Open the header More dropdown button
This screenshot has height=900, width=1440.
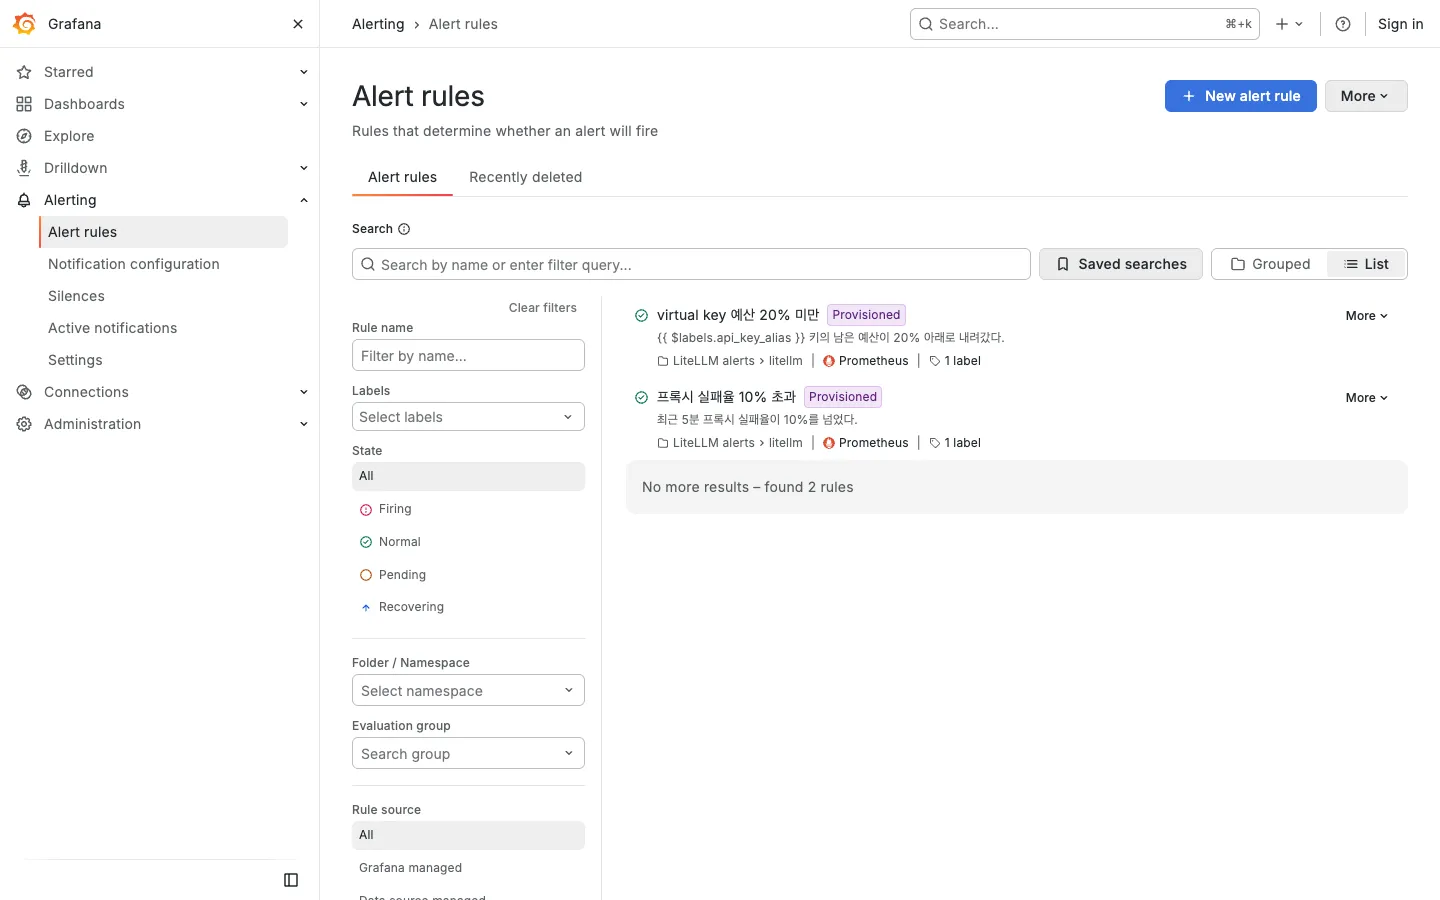click(1366, 96)
